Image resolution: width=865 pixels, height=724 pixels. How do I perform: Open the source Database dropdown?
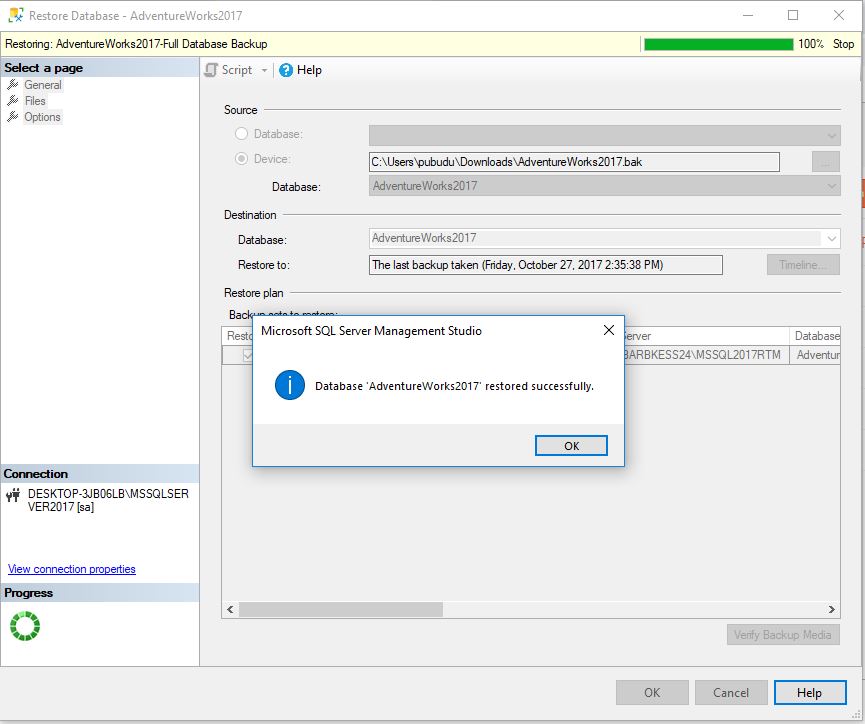[x=833, y=186]
